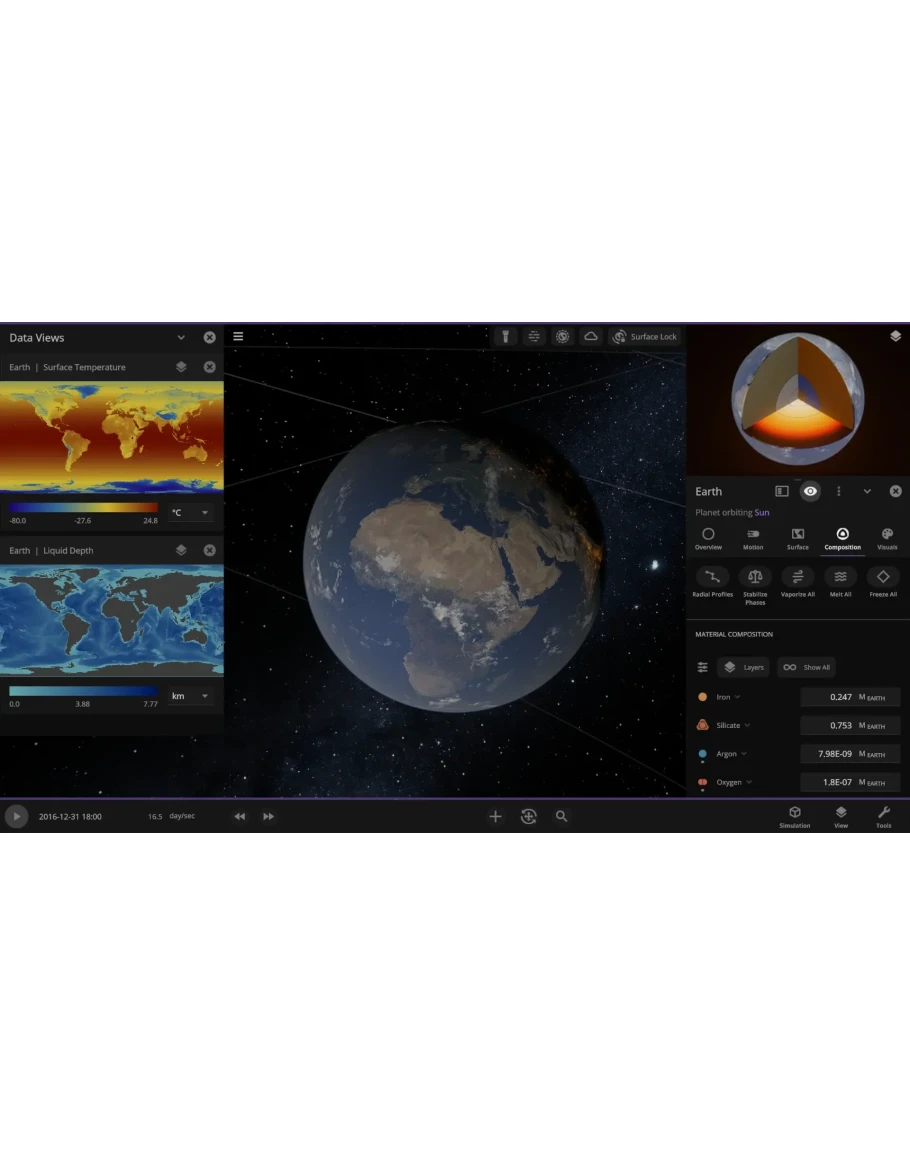Open the search magnifier in bottom bar
The height and width of the screenshot is (1155, 910).
click(562, 817)
